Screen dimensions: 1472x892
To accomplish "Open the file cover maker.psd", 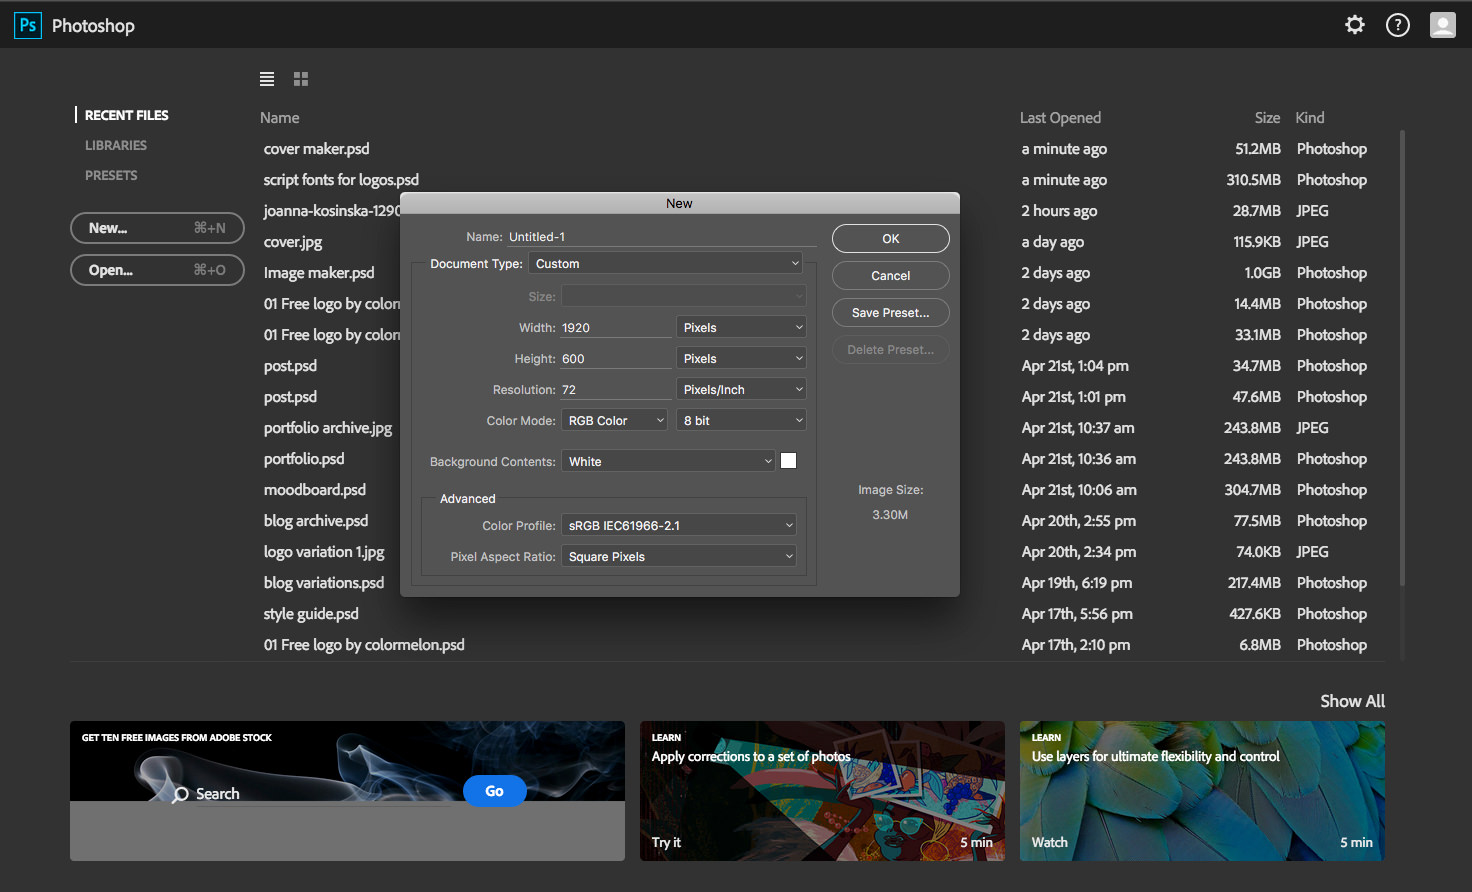I will pyautogui.click(x=316, y=149).
